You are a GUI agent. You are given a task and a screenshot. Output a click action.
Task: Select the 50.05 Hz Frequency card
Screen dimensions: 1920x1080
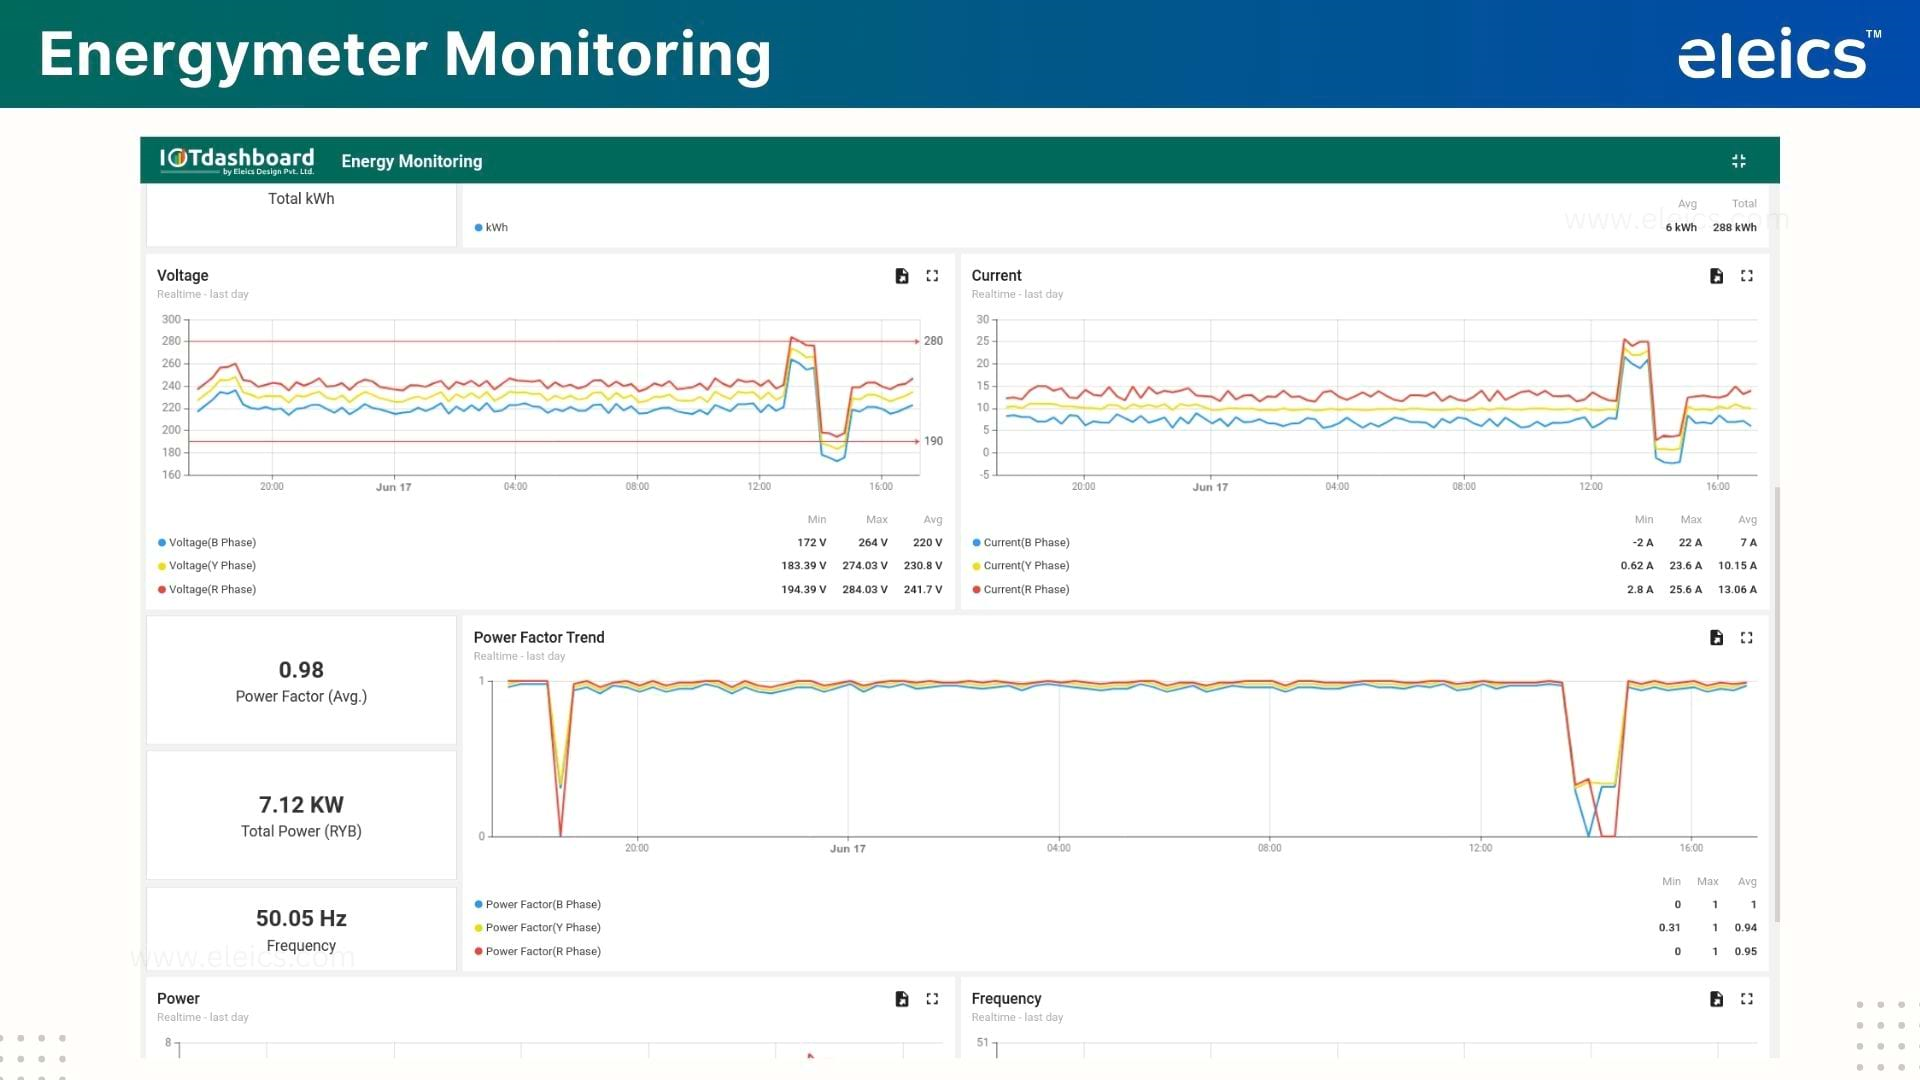click(x=301, y=929)
